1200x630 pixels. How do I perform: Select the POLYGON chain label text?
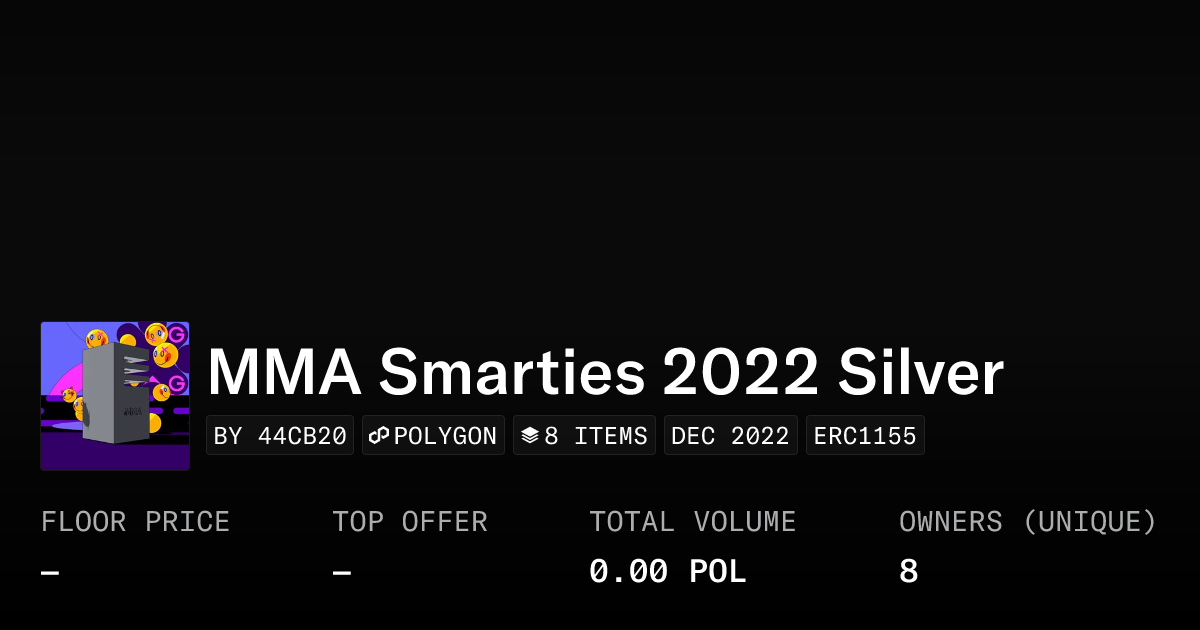point(445,436)
